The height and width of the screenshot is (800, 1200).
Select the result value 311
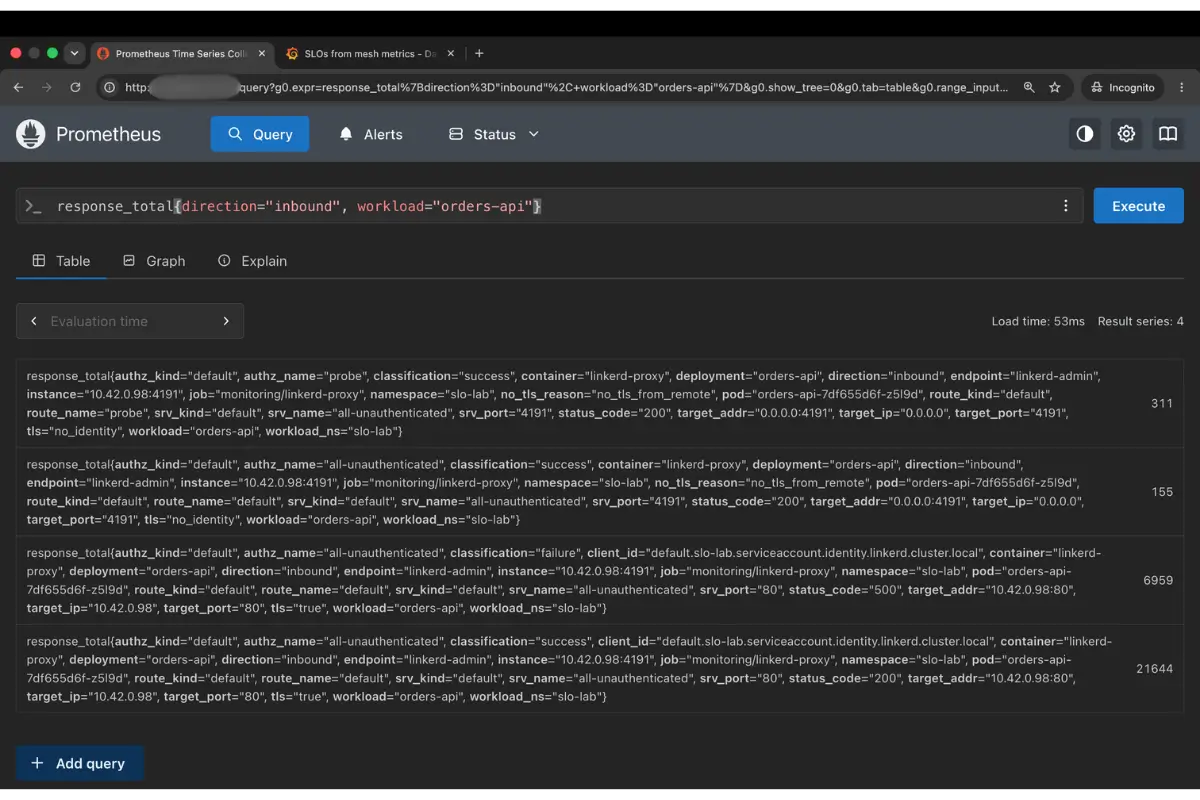pos(1161,404)
